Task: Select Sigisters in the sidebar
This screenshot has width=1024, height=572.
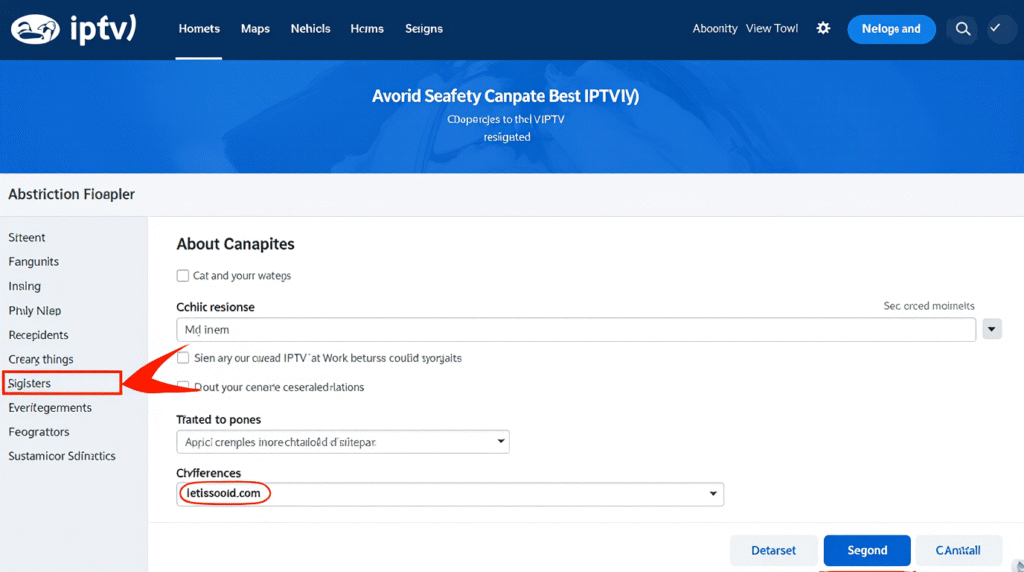Action: click(62, 383)
